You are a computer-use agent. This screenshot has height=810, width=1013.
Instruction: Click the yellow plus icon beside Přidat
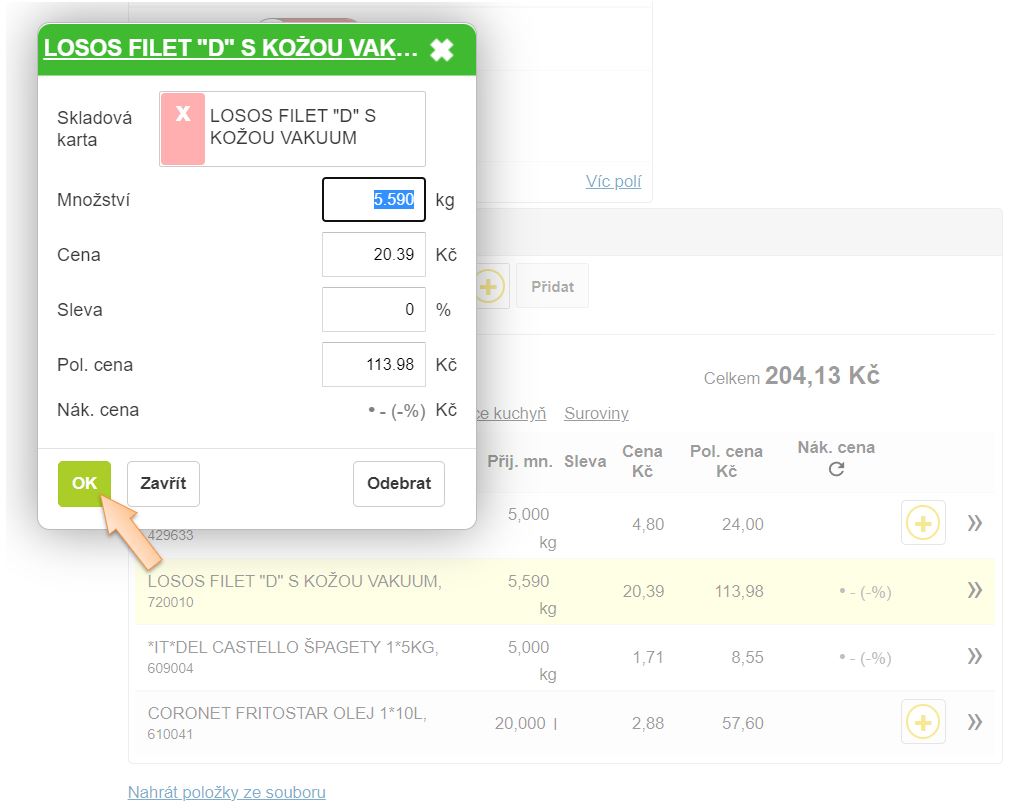[x=488, y=287]
